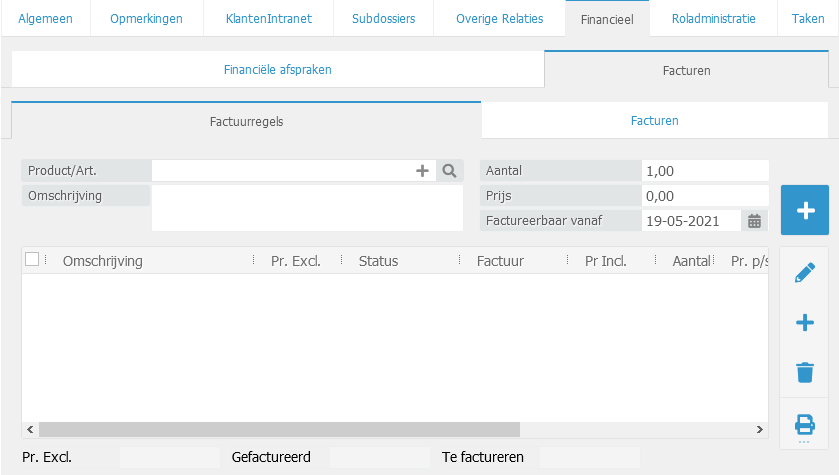
Task: Click the horizontal scrollbar thumb
Action: click(279, 429)
